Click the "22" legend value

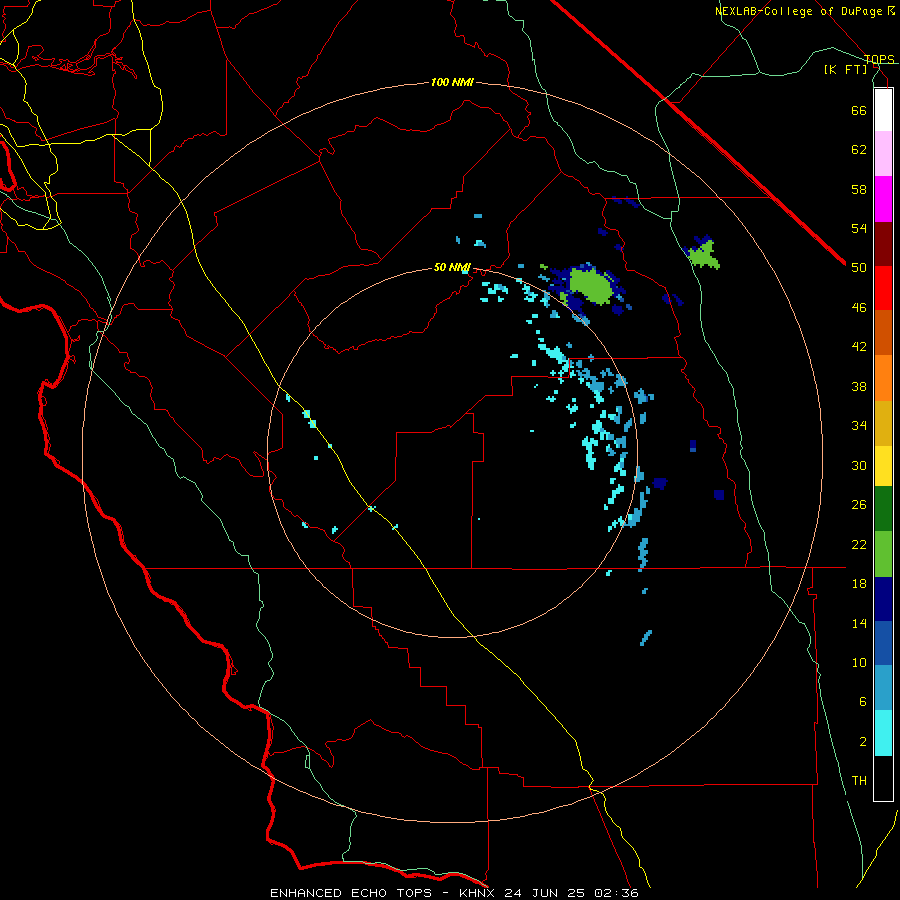click(x=859, y=544)
